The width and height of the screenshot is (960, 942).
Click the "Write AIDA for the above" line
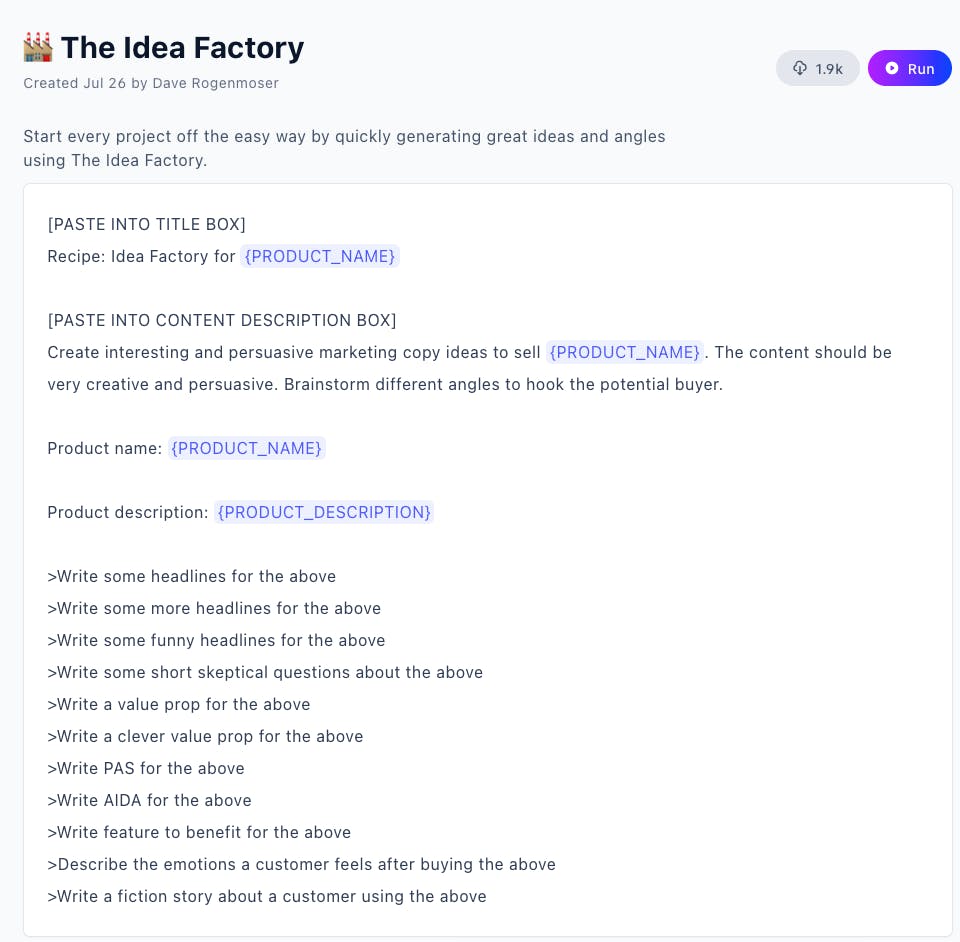pos(149,801)
